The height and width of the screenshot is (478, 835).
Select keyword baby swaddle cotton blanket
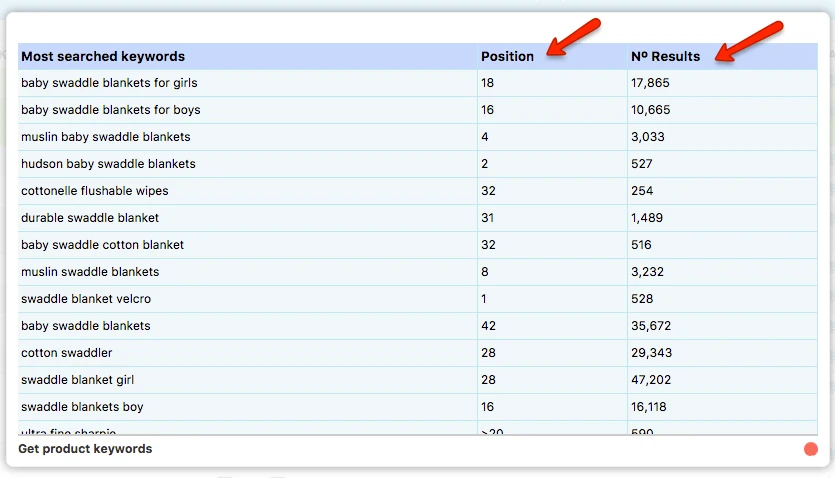click(x=102, y=245)
